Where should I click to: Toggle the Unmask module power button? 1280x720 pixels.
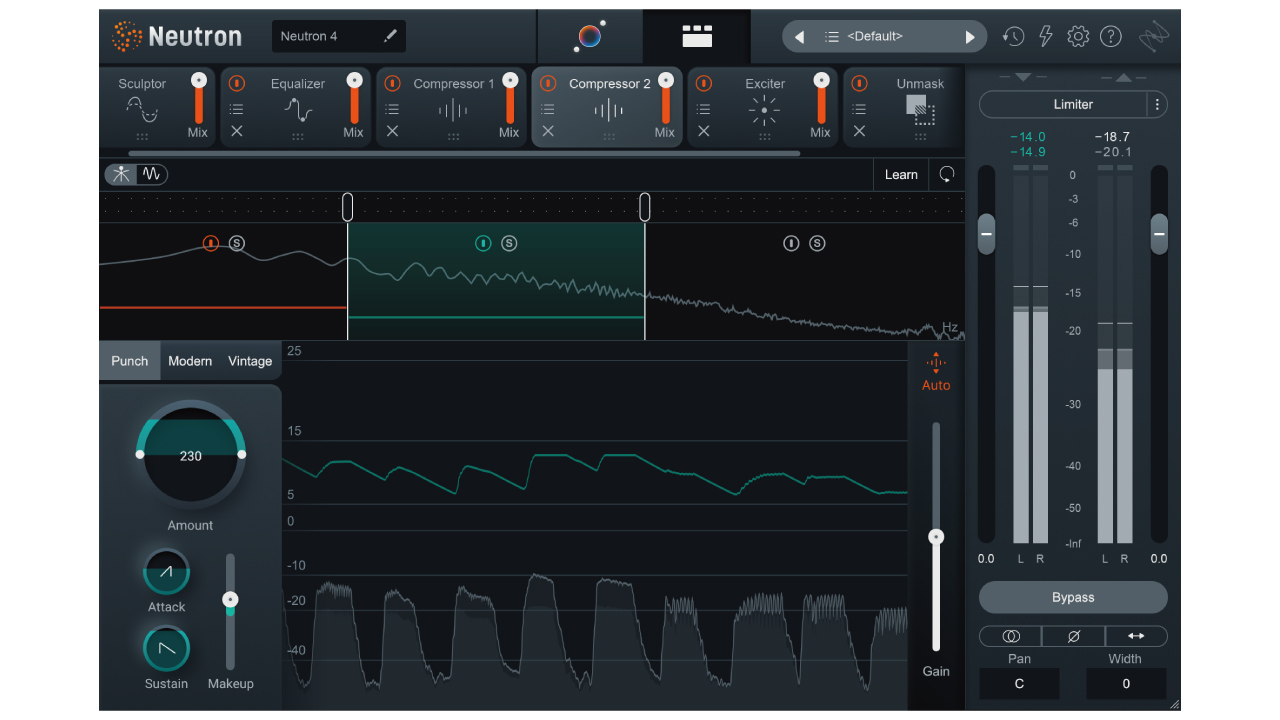[859, 83]
